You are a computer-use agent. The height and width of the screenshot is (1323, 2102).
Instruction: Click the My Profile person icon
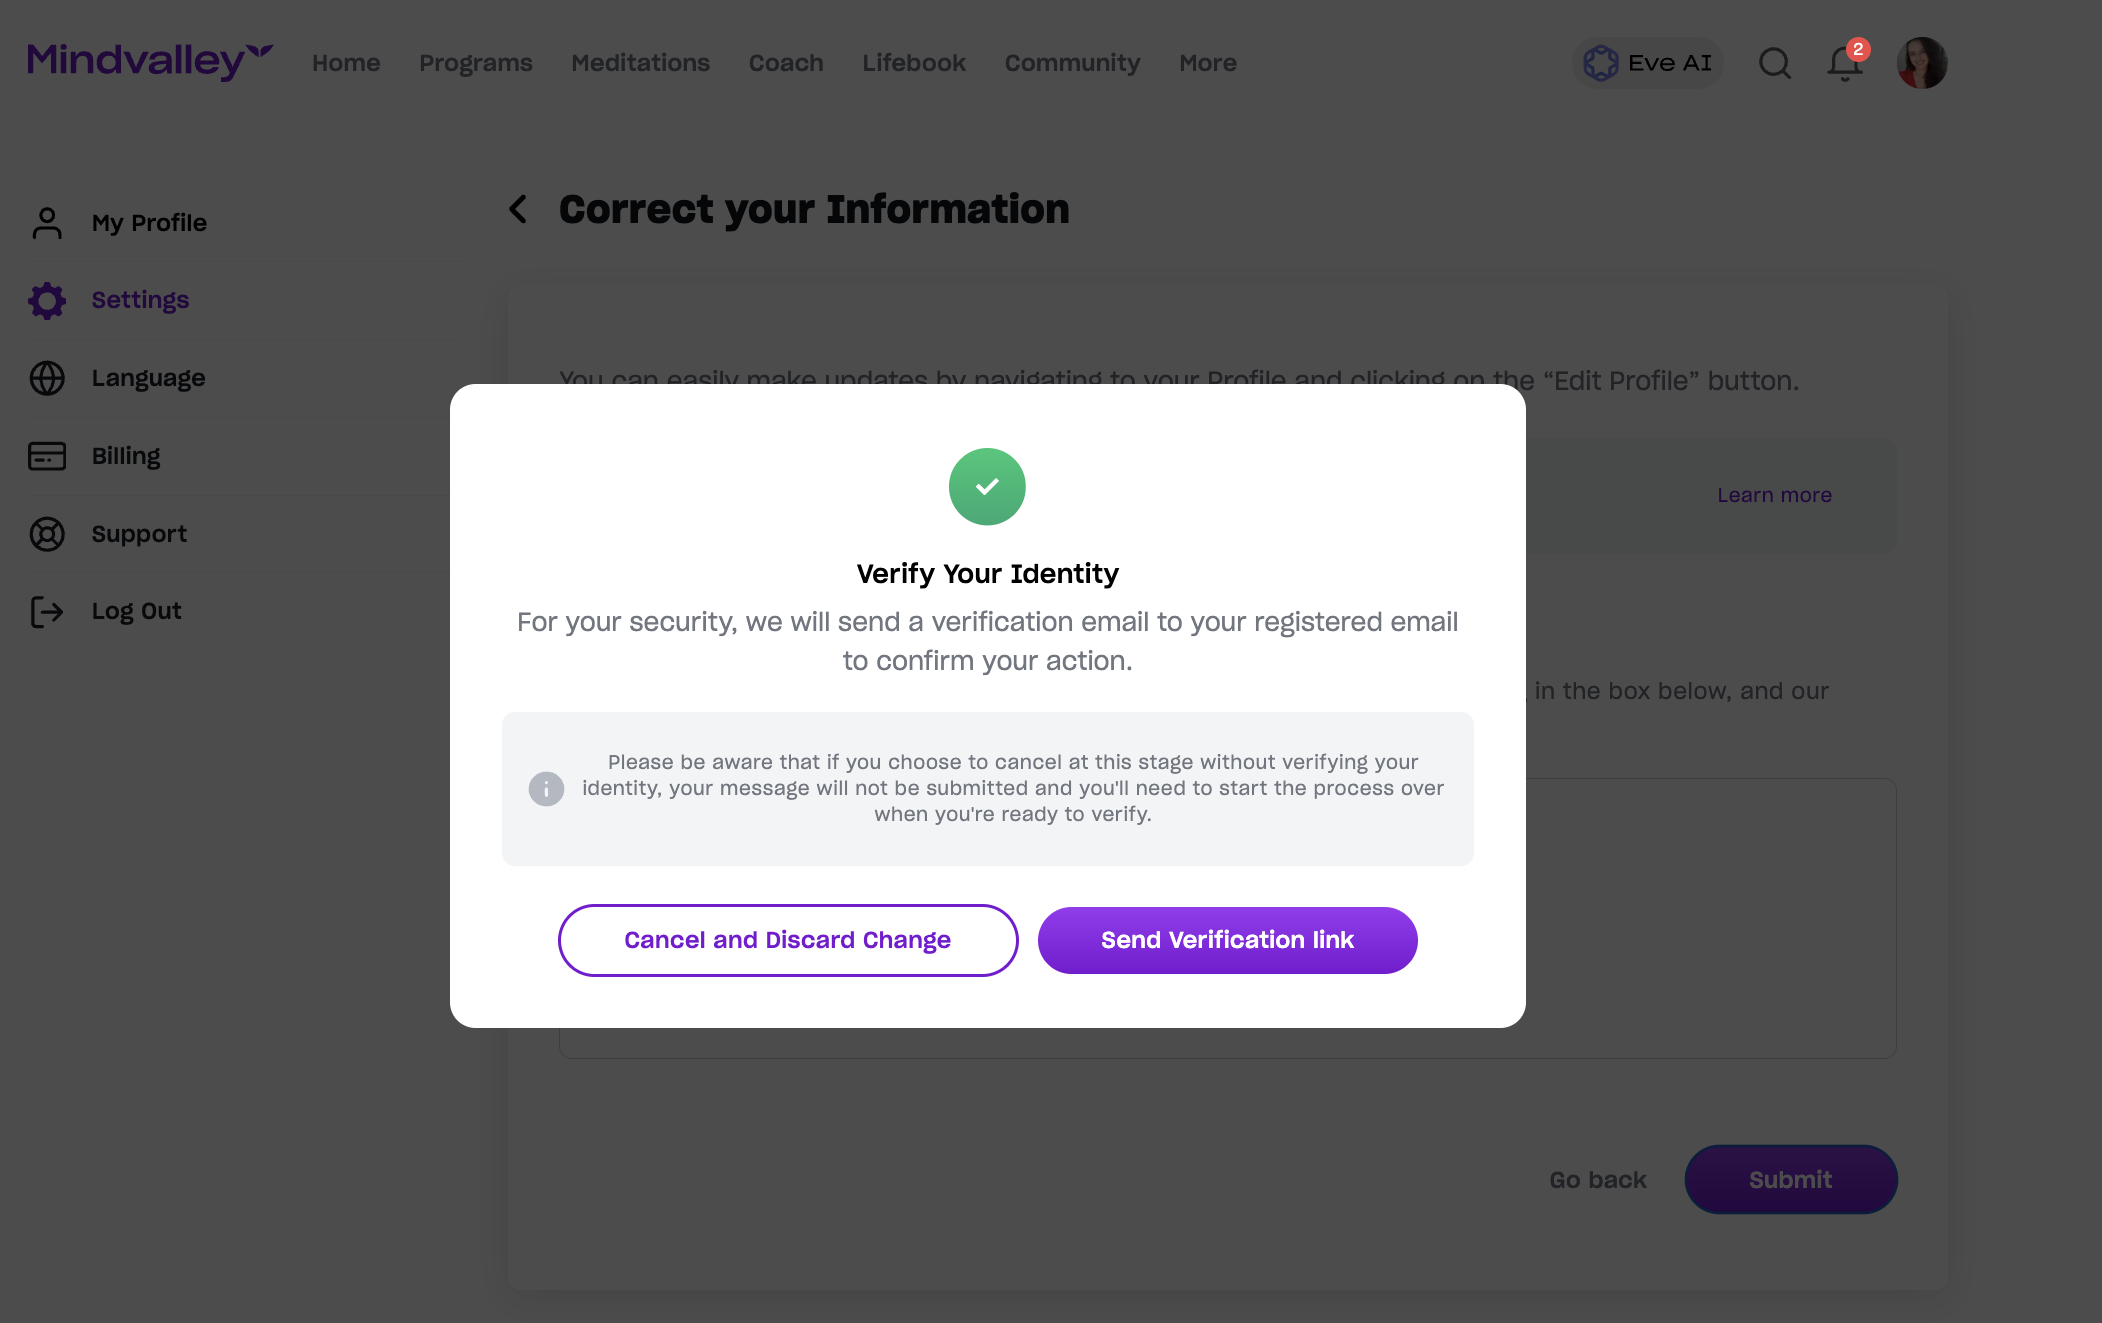tap(47, 223)
